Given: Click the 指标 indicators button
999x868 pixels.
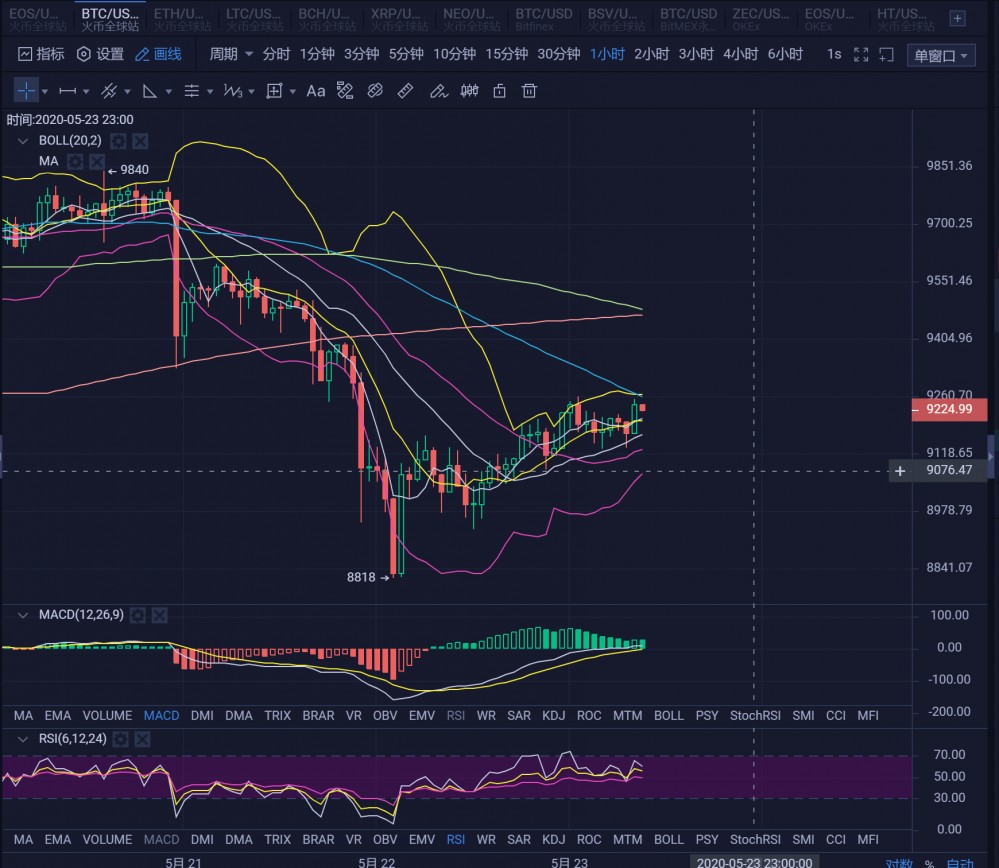Looking at the screenshot, I should [41, 54].
